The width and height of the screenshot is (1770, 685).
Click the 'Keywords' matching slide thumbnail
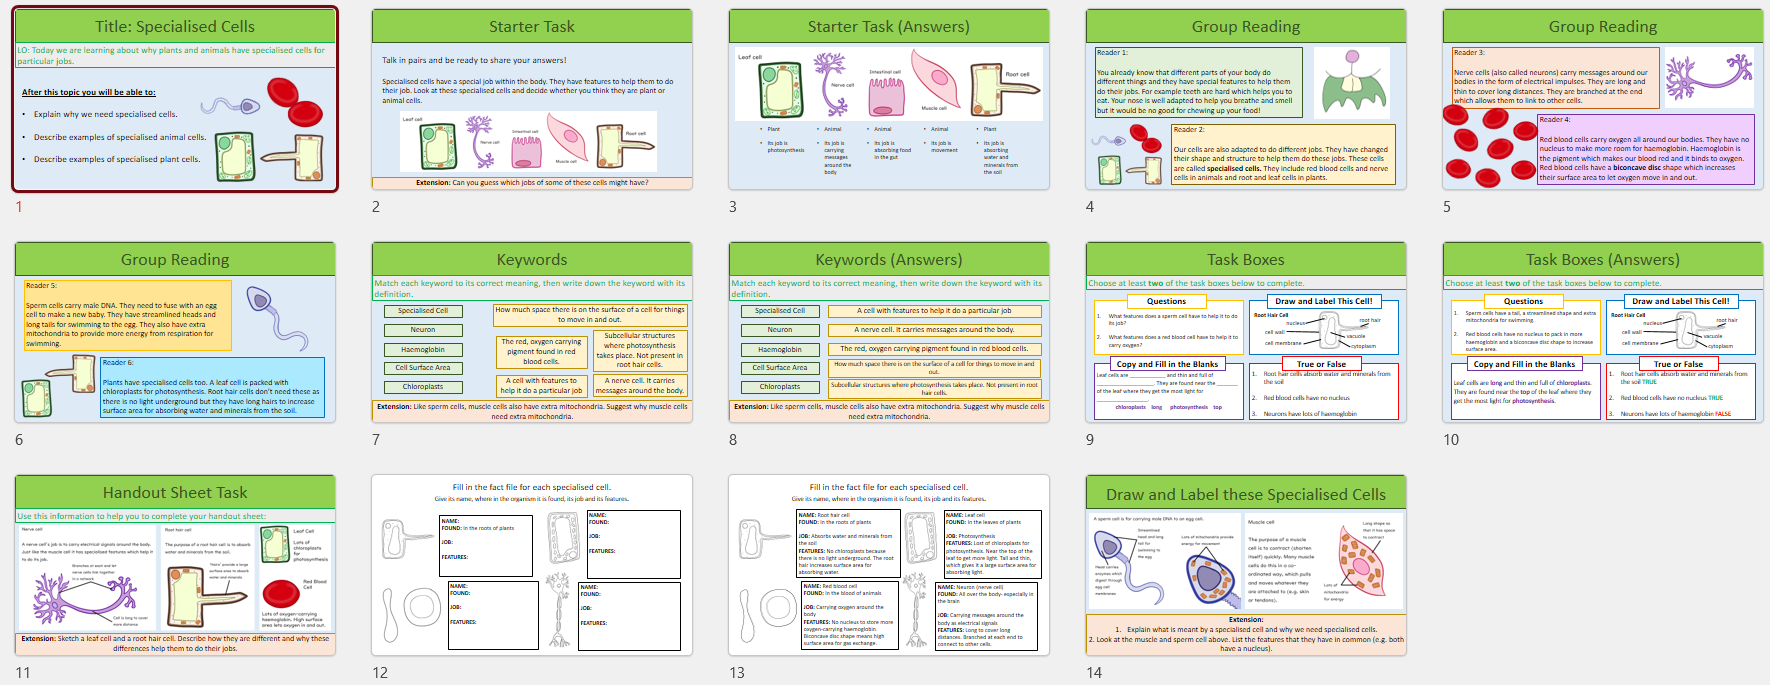tap(531, 333)
